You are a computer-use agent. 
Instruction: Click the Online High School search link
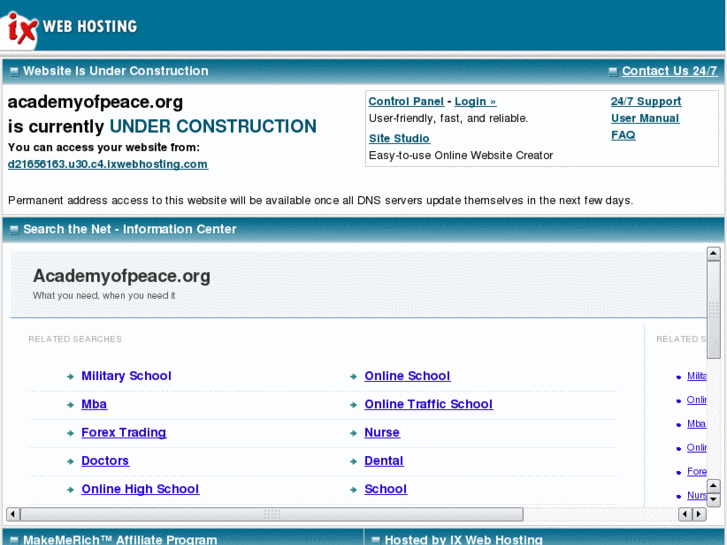pyautogui.click(x=140, y=489)
